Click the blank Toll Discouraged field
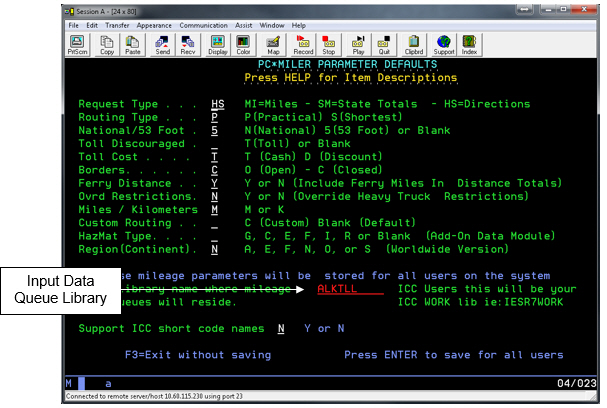This screenshot has width=607, height=408. pyautogui.click(x=214, y=144)
